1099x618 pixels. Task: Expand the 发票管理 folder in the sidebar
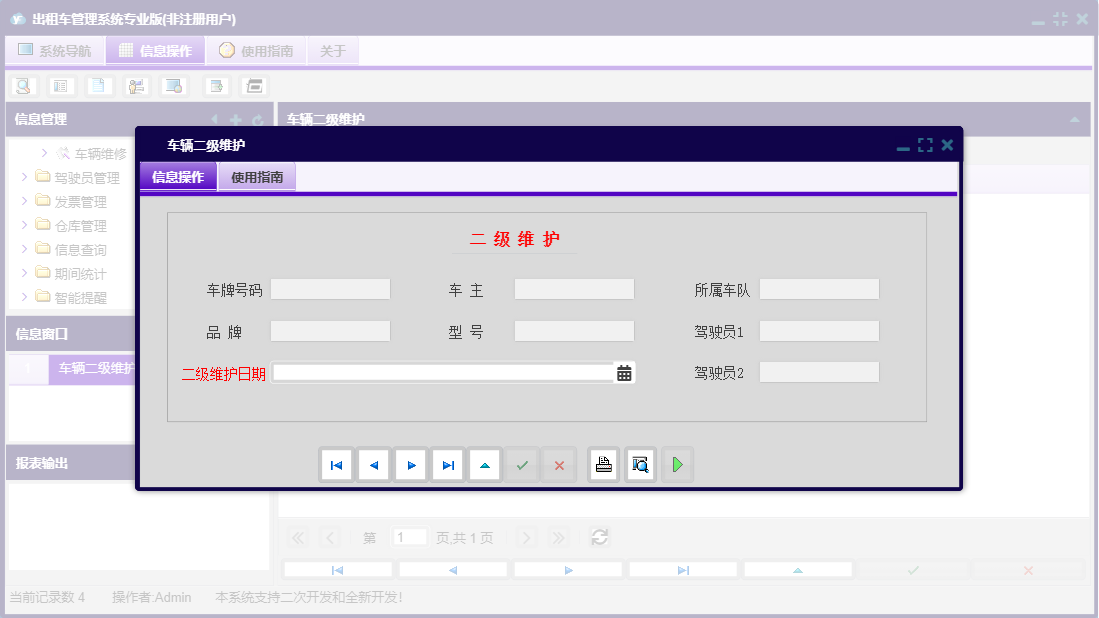[25, 200]
